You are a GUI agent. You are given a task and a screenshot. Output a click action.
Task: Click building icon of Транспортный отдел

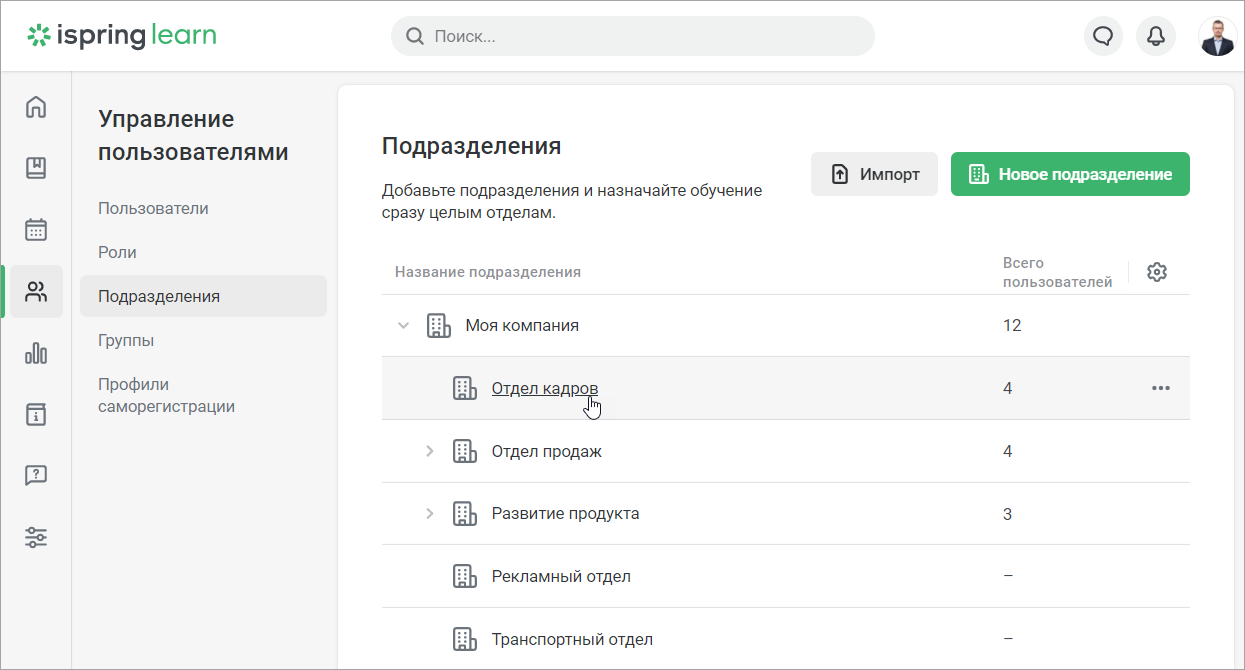[x=464, y=638]
